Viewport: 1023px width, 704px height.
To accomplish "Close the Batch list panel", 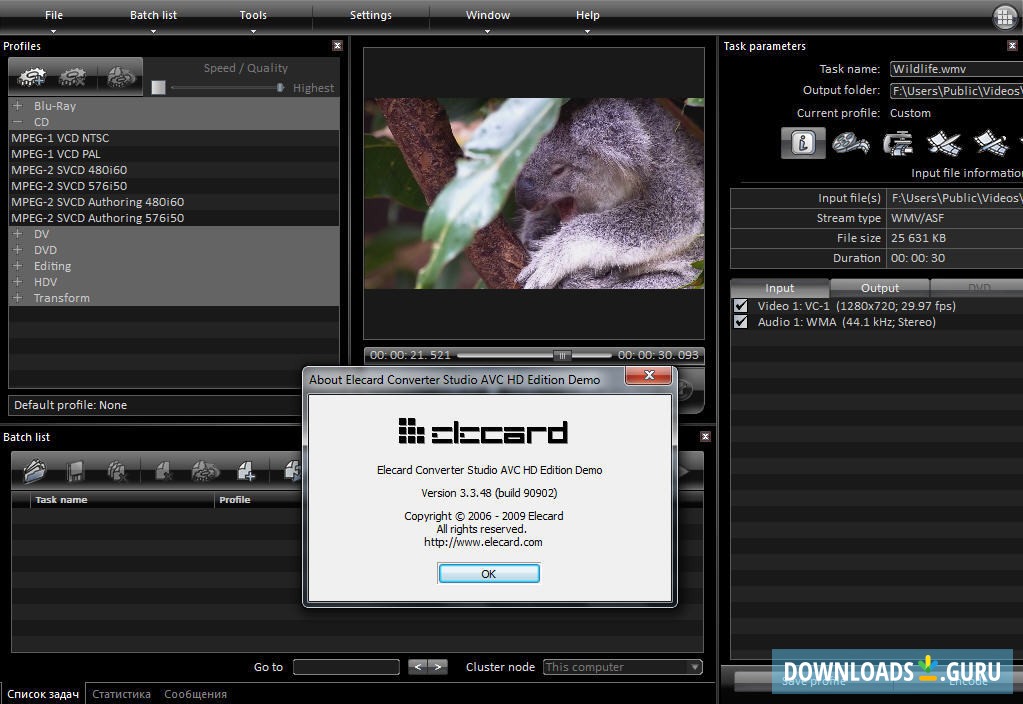I will (x=705, y=436).
